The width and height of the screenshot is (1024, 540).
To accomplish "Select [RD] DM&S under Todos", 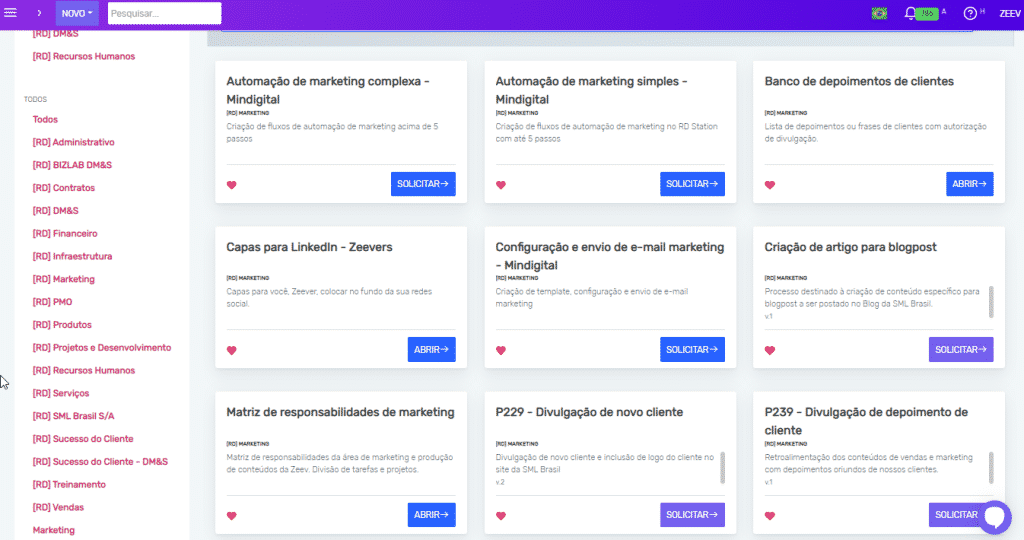I will click(x=56, y=211).
